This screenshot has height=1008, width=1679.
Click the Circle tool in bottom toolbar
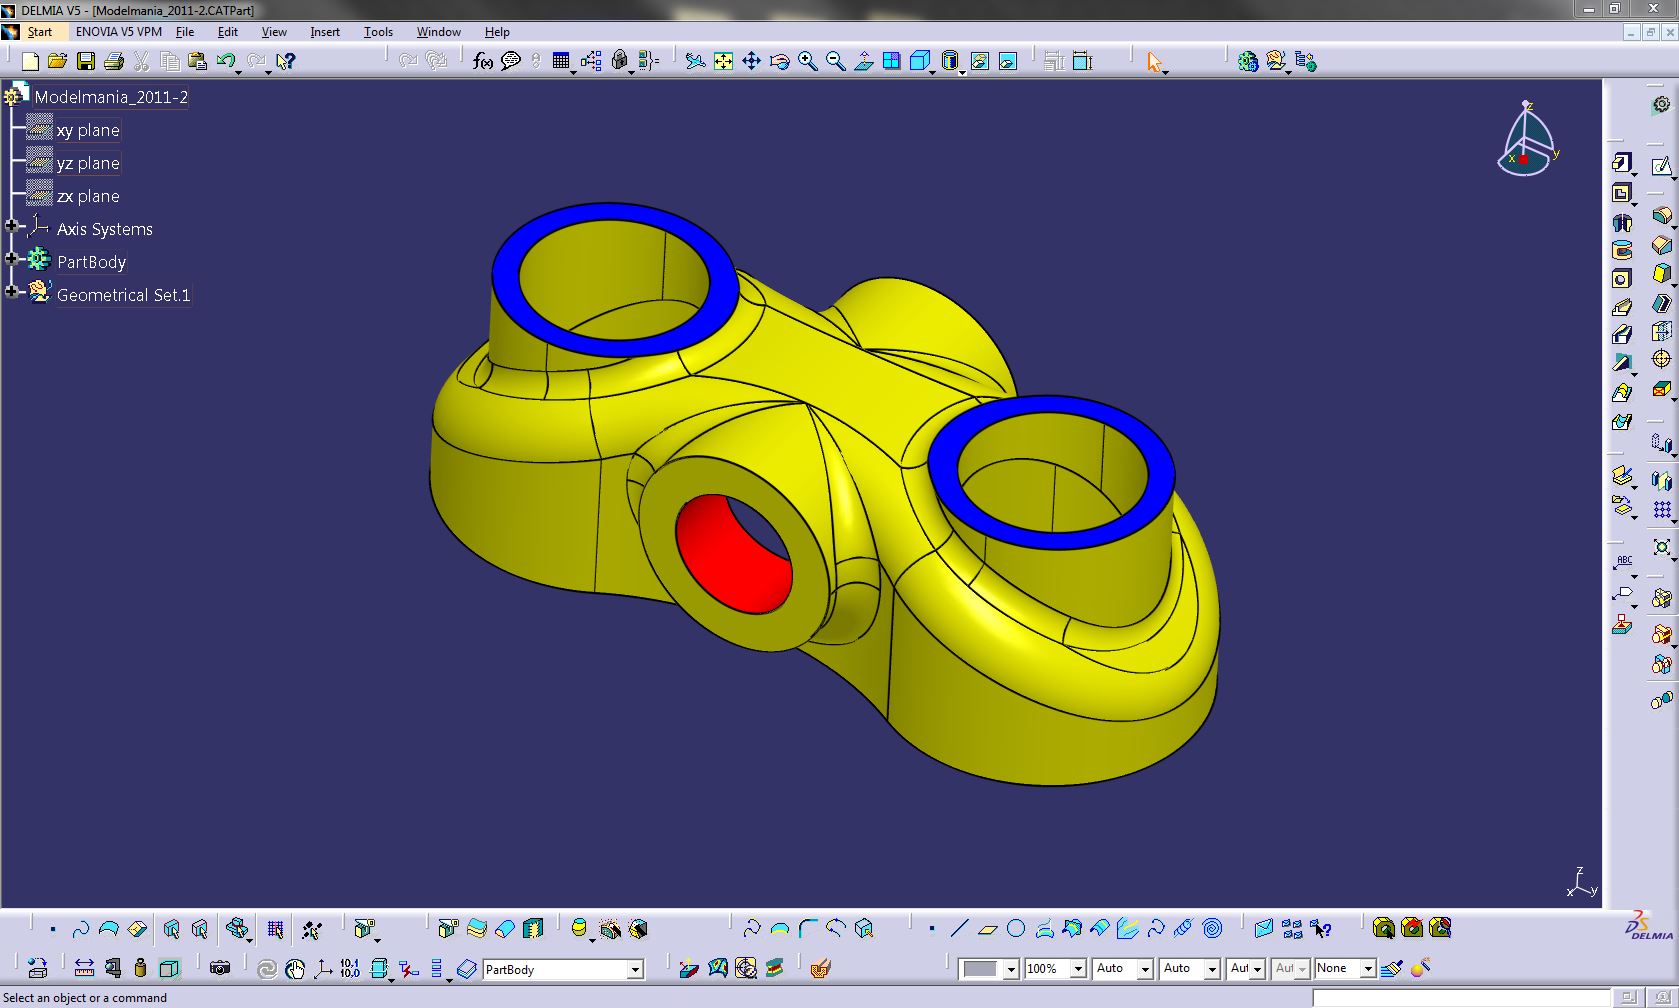(1016, 929)
